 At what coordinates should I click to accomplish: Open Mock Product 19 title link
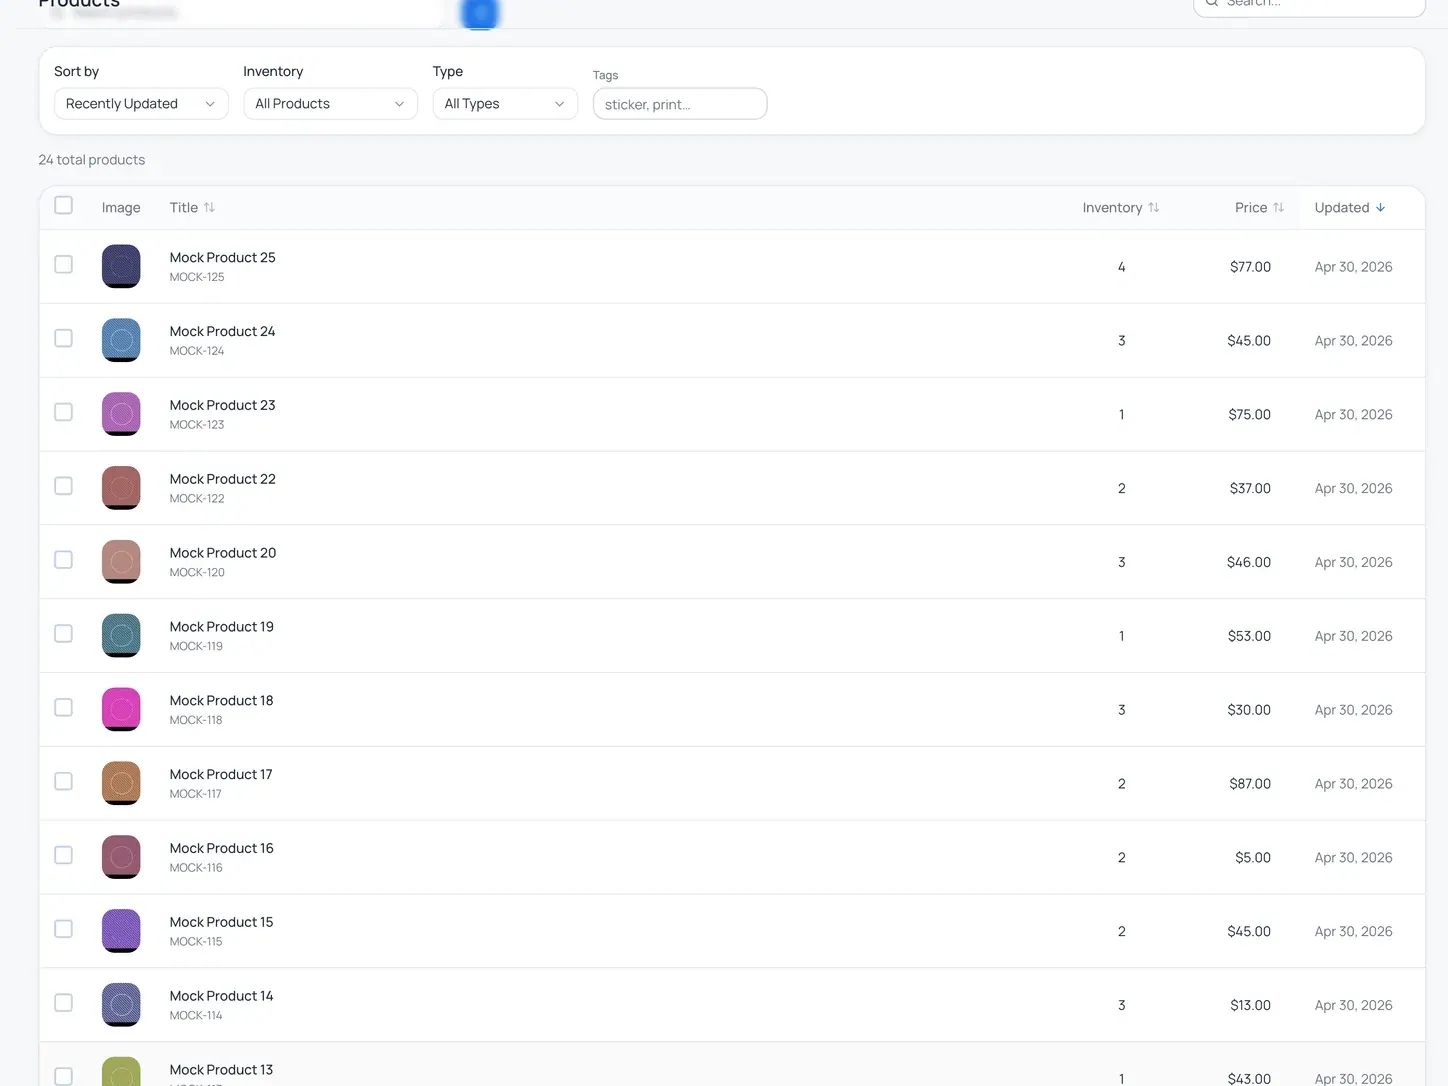click(x=221, y=627)
